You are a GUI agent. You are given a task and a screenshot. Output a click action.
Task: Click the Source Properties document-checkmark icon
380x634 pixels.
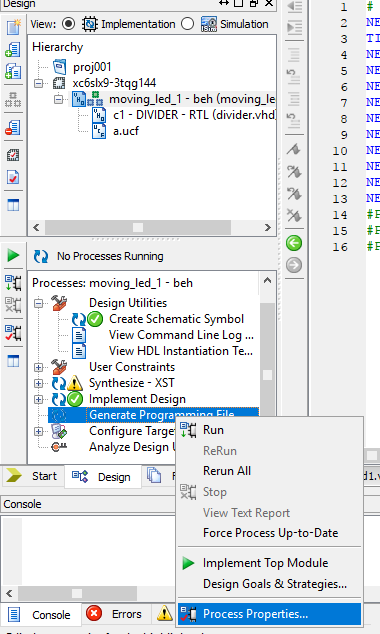pyautogui.click(x=13, y=177)
